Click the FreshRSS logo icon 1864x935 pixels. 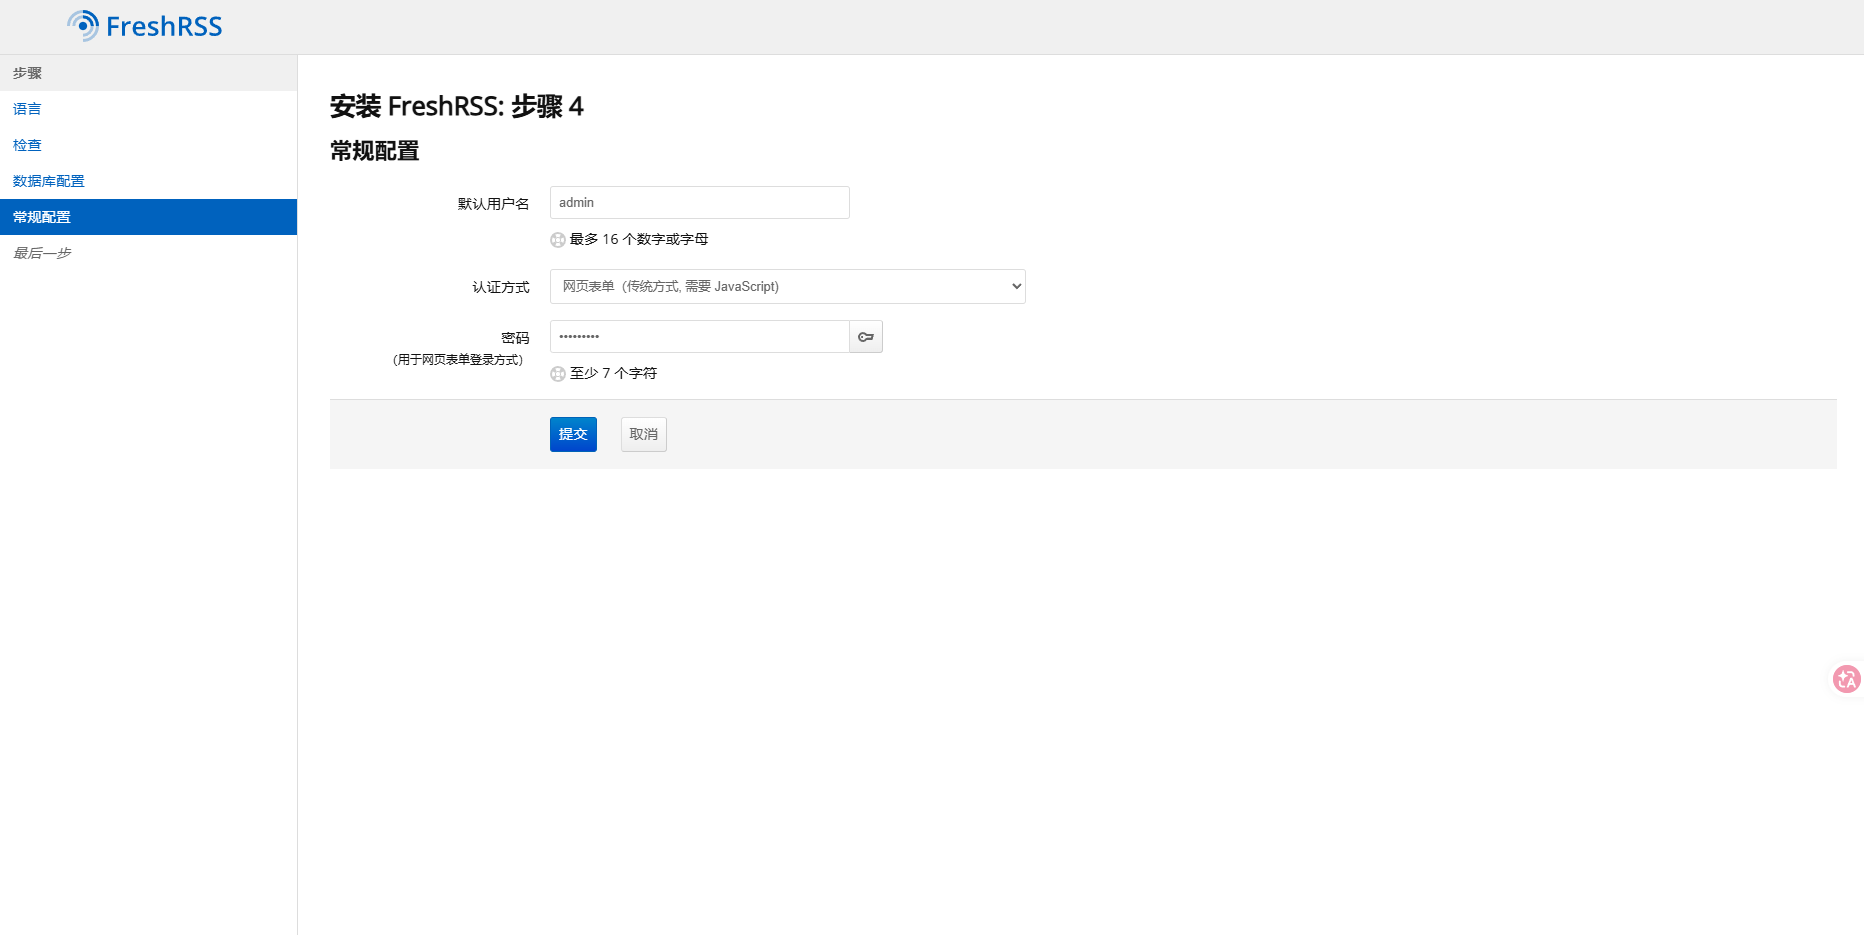point(83,26)
